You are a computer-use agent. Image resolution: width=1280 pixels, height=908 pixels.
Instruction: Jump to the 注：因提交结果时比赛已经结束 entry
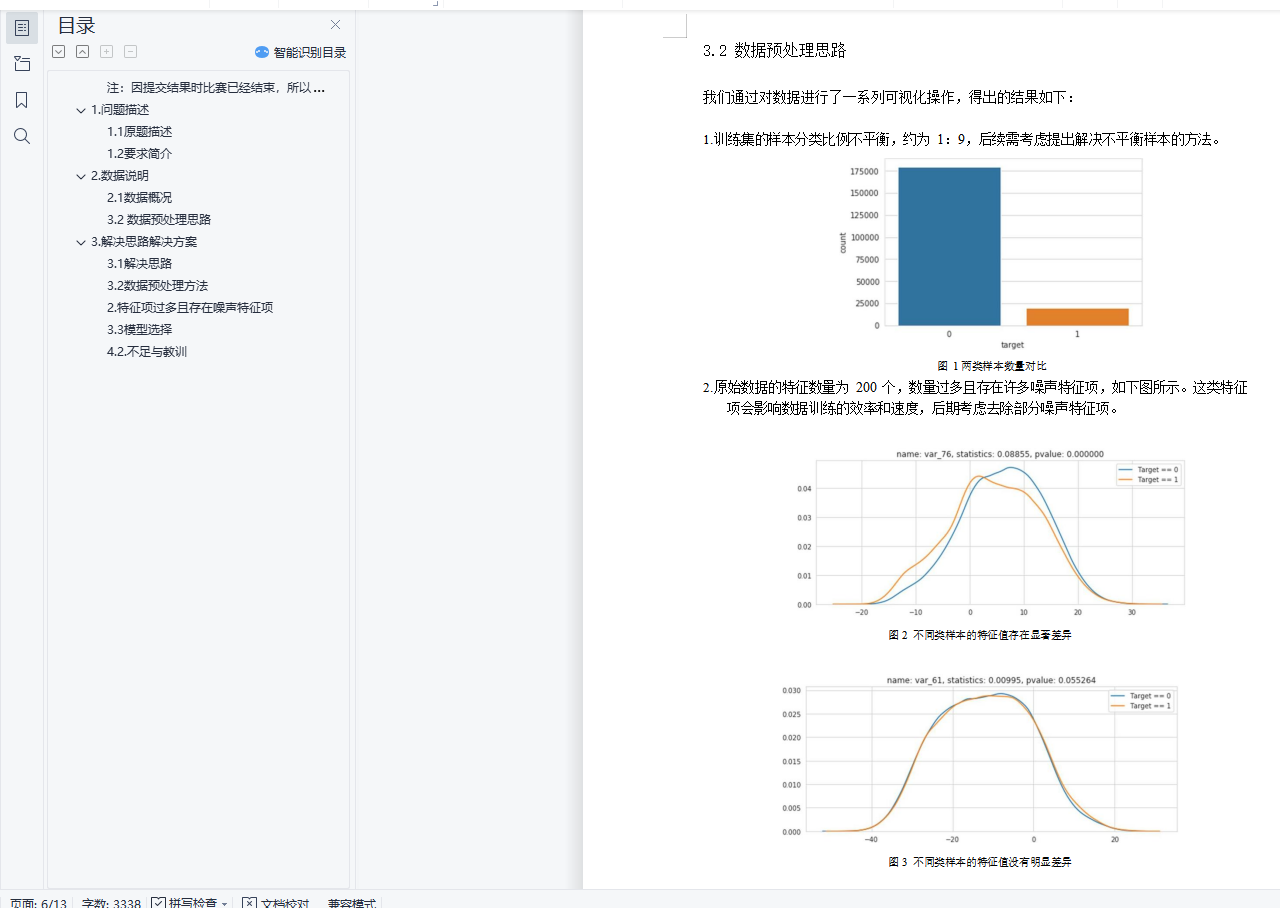pyautogui.click(x=216, y=88)
